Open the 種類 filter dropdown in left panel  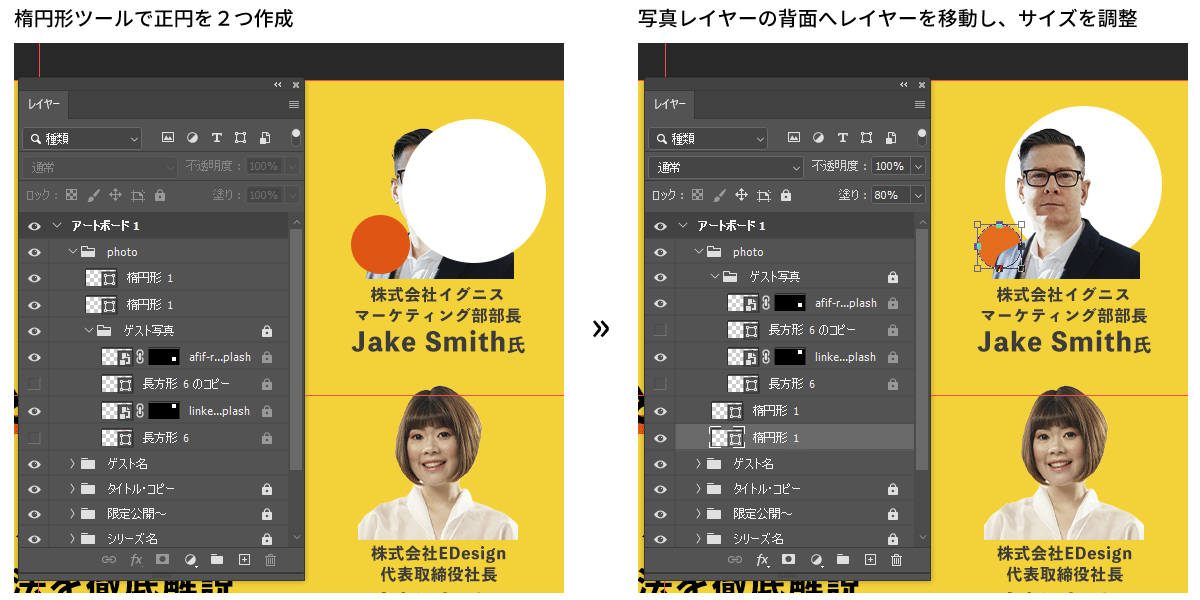[82, 139]
